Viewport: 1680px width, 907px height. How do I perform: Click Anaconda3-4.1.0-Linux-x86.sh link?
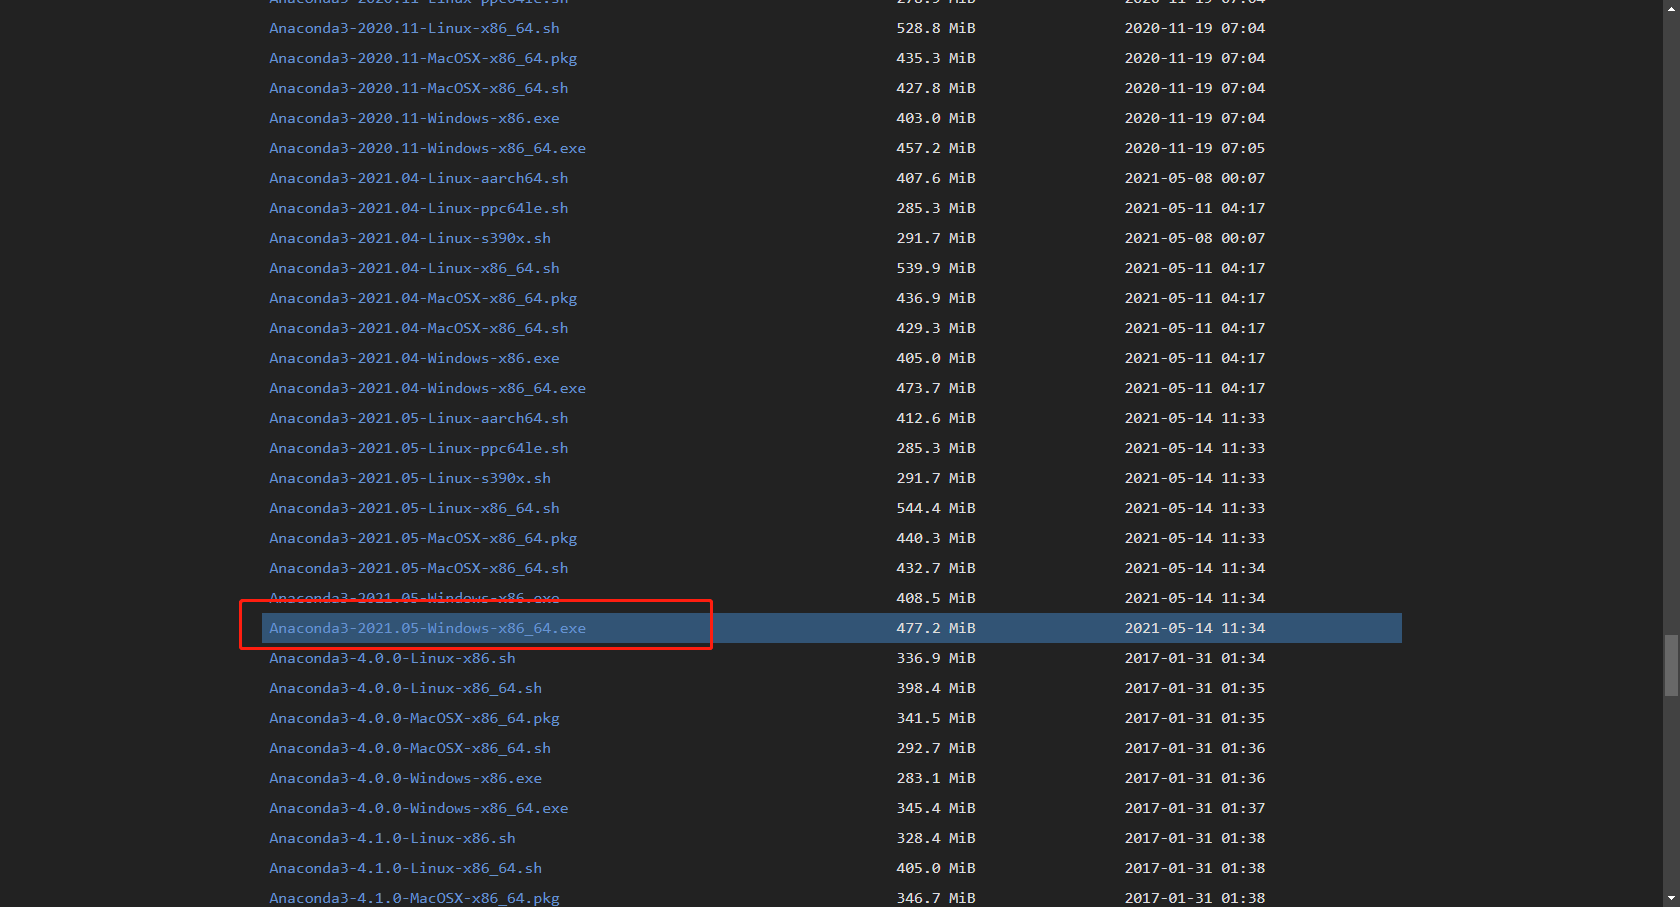click(x=392, y=838)
